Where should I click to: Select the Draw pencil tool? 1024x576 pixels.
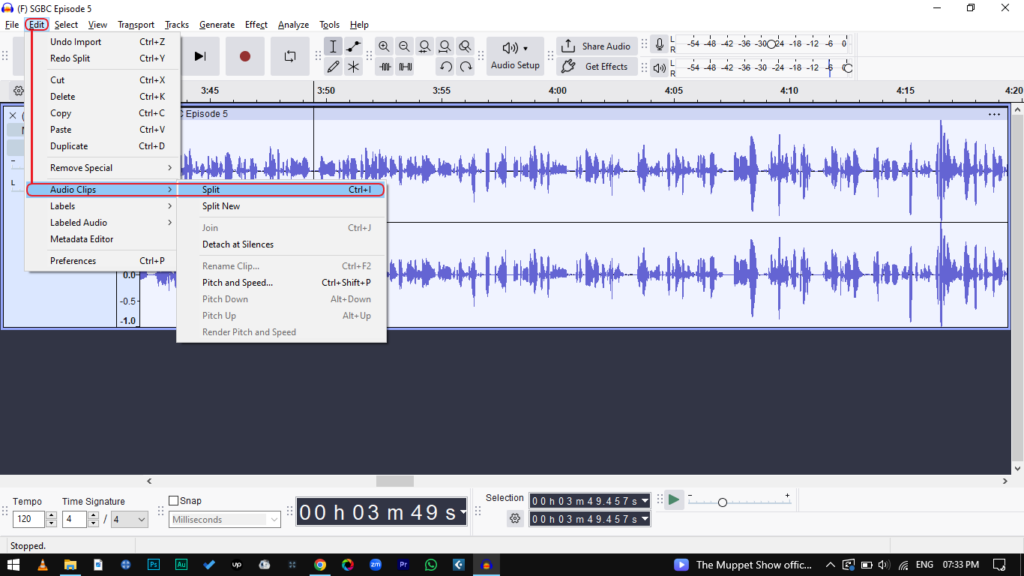333,67
